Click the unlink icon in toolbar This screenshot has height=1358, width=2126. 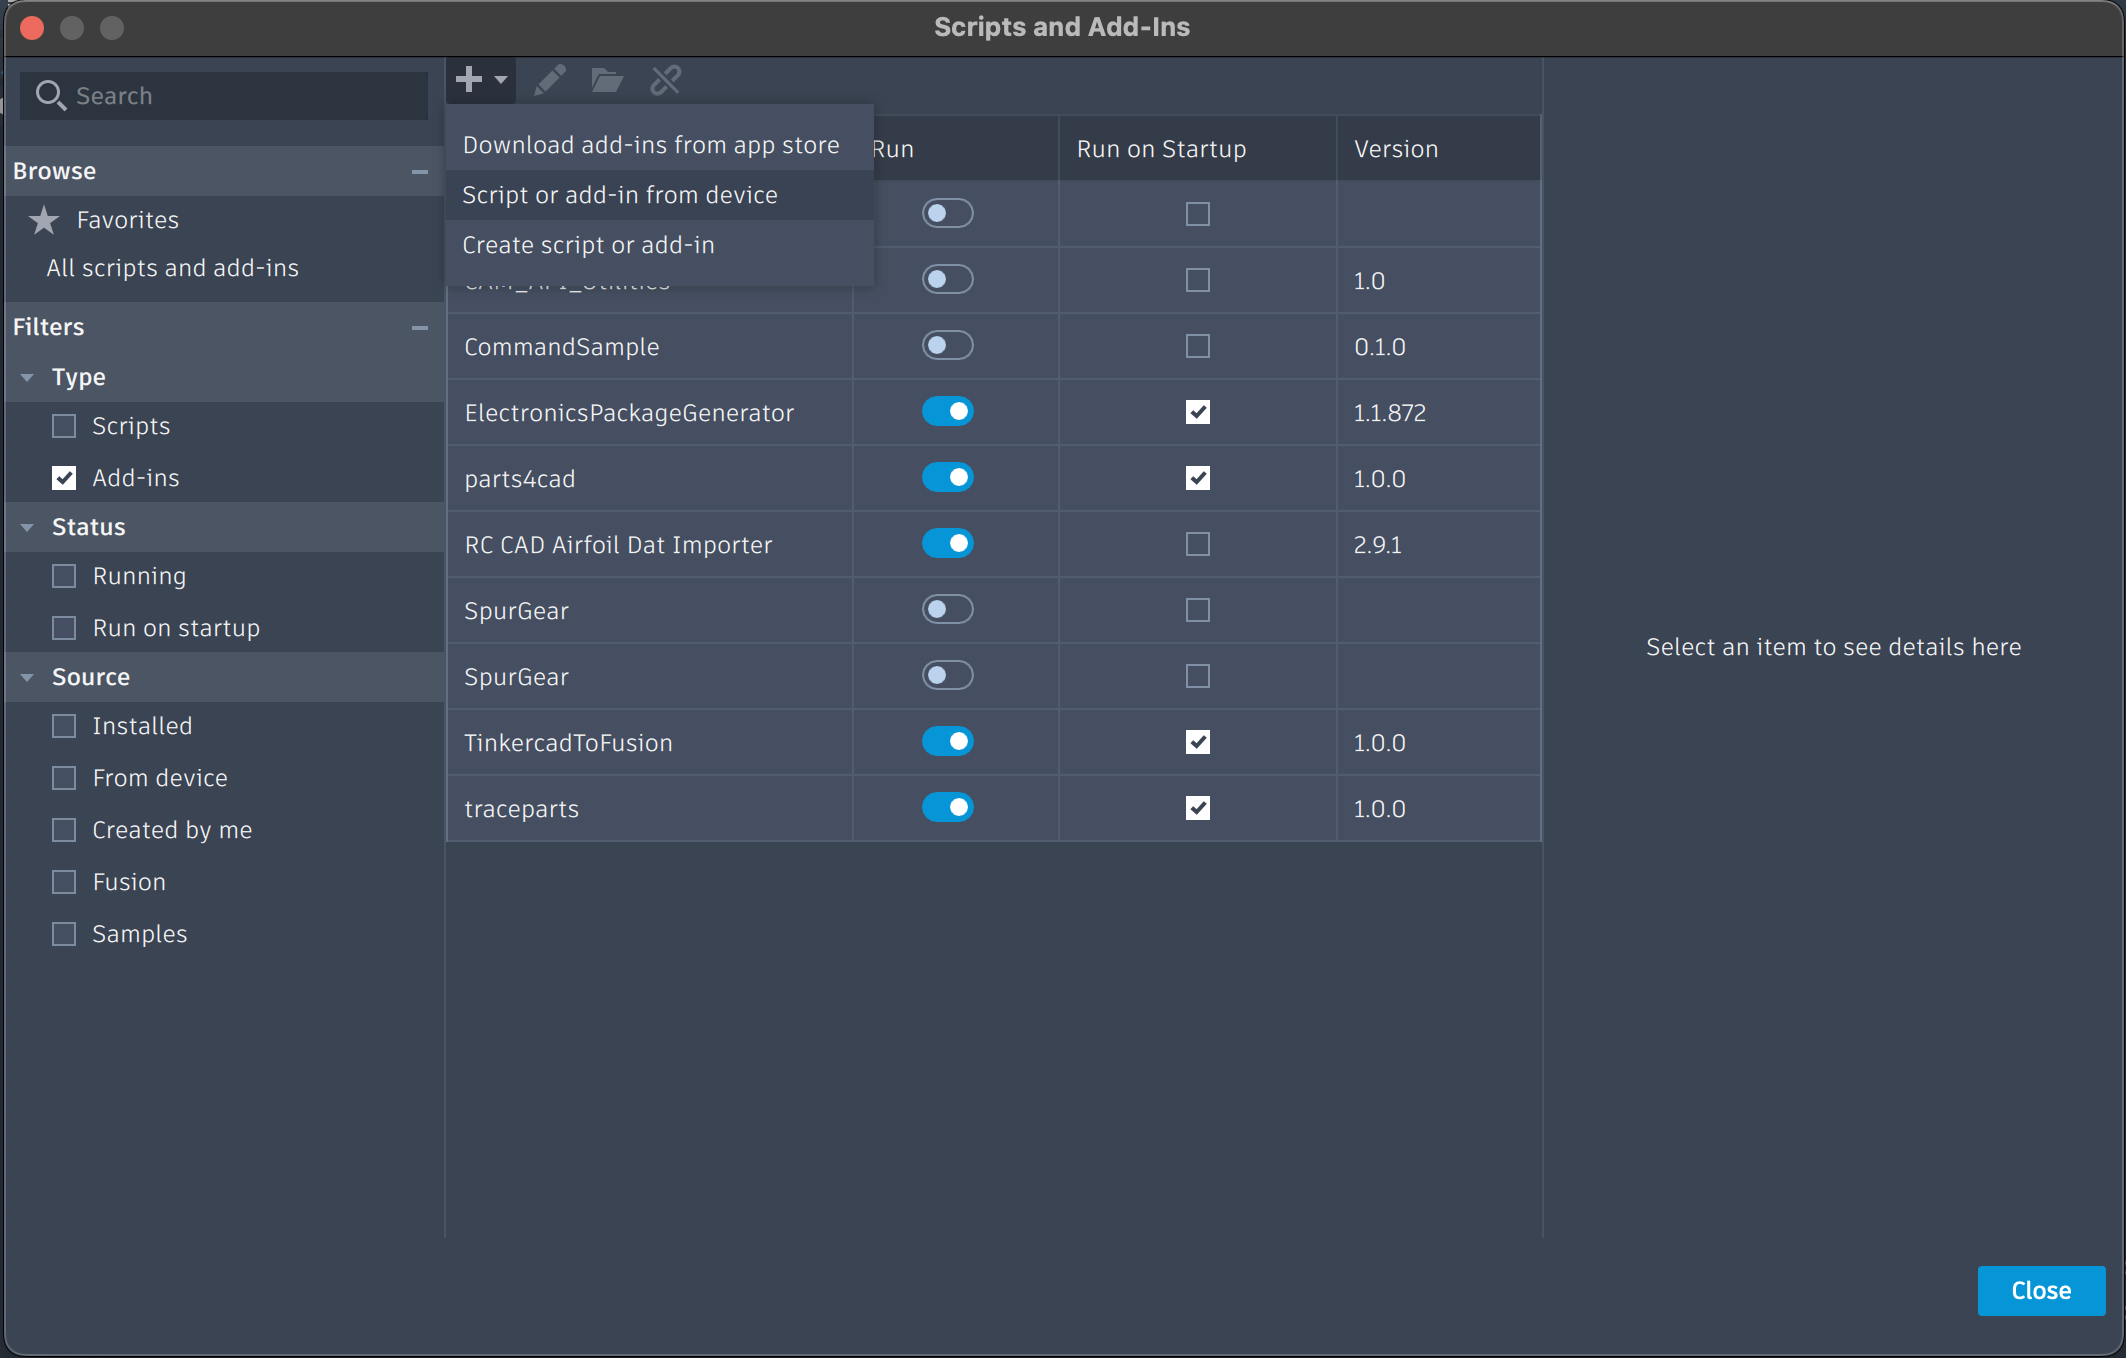pos(665,80)
